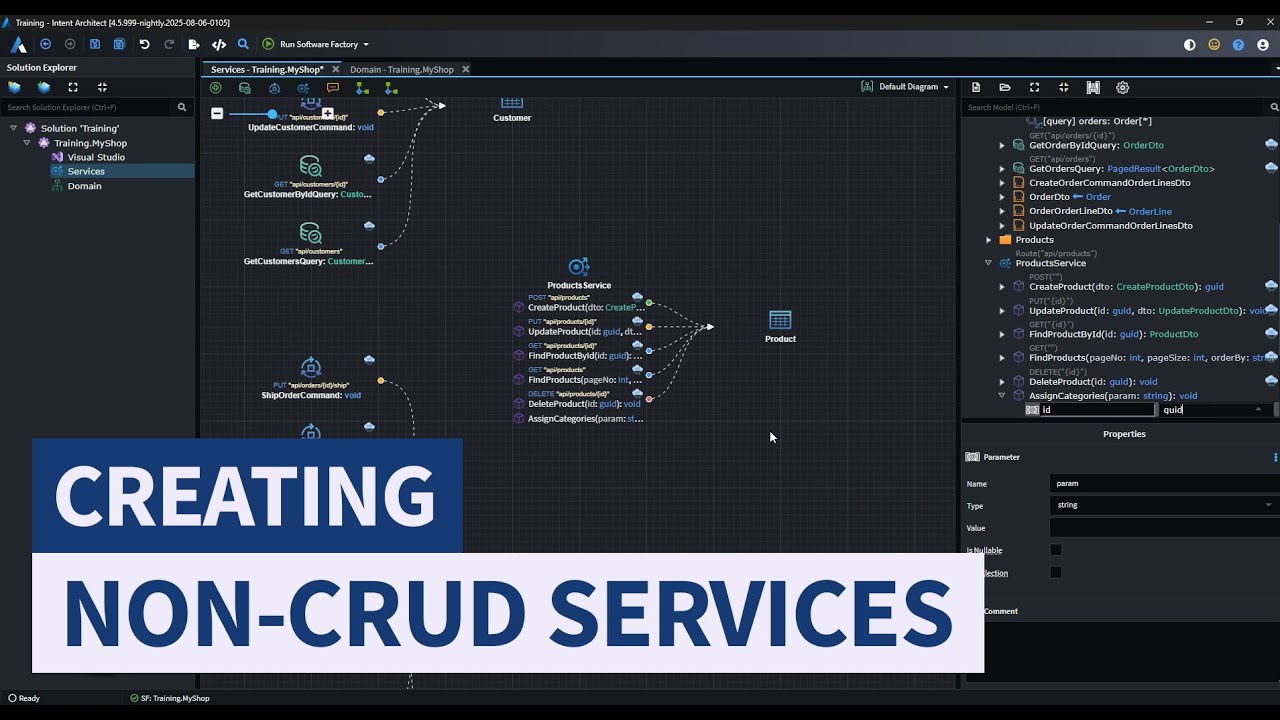Zoom in with the plus button
Screen dimensions: 1280x720
327,114
